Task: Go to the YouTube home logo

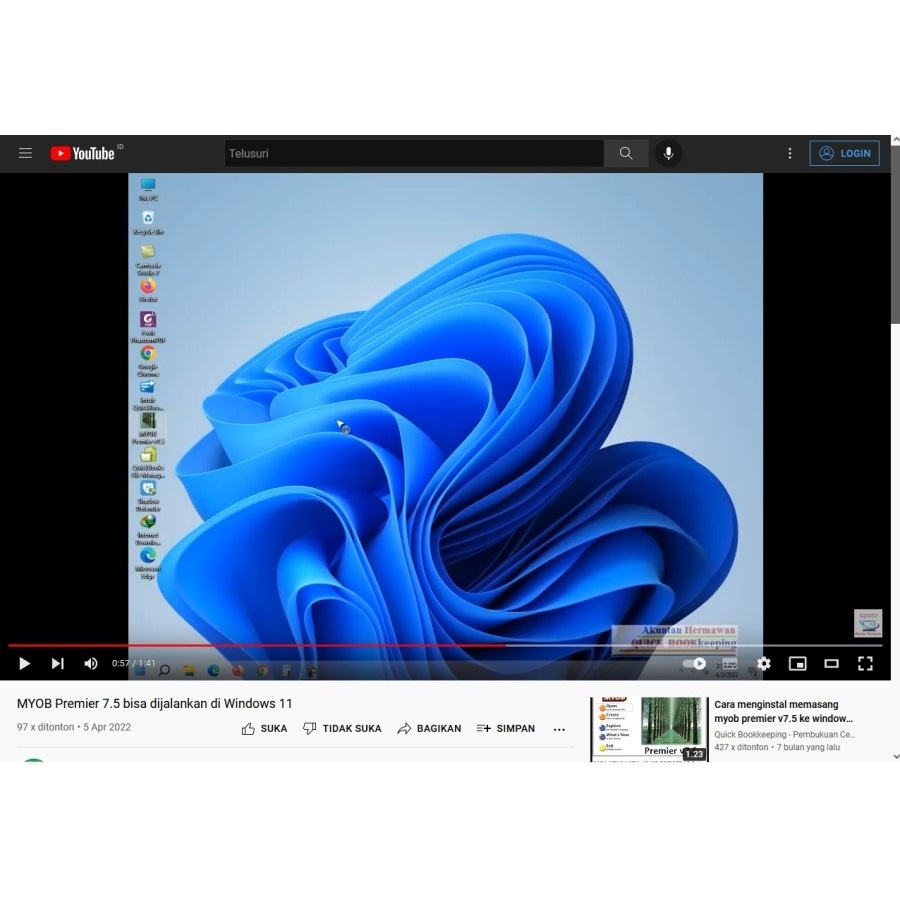Action: tap(83, 153)
